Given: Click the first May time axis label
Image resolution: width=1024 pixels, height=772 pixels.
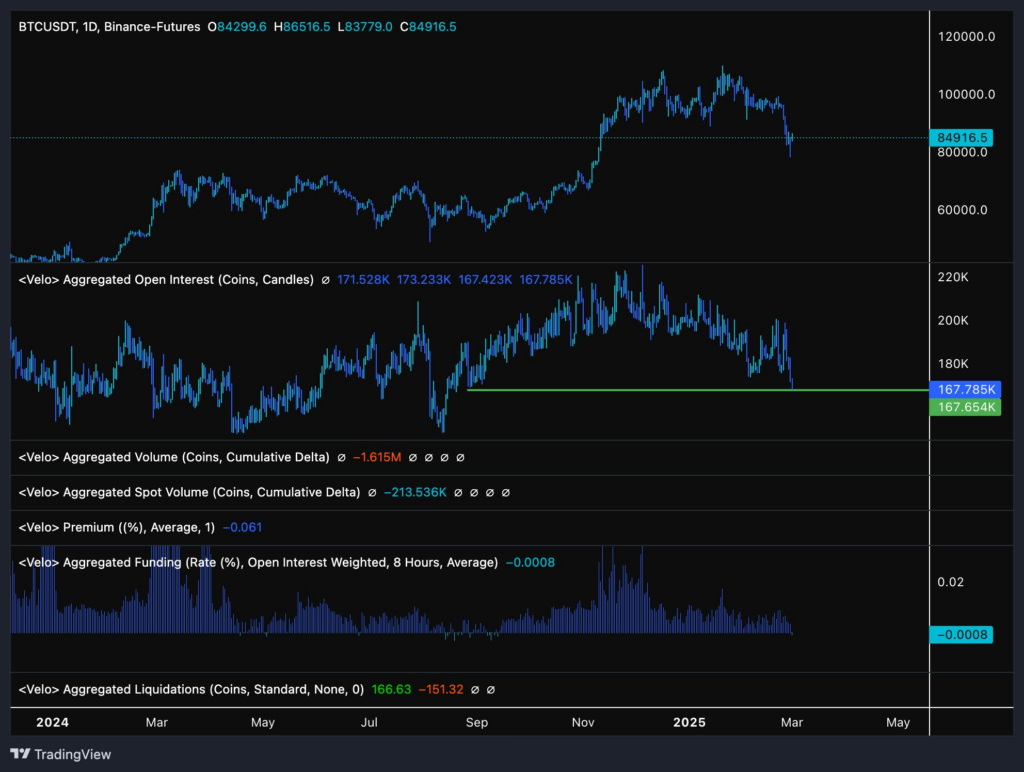Looking at the screenshot, I should tap(263, 722).
